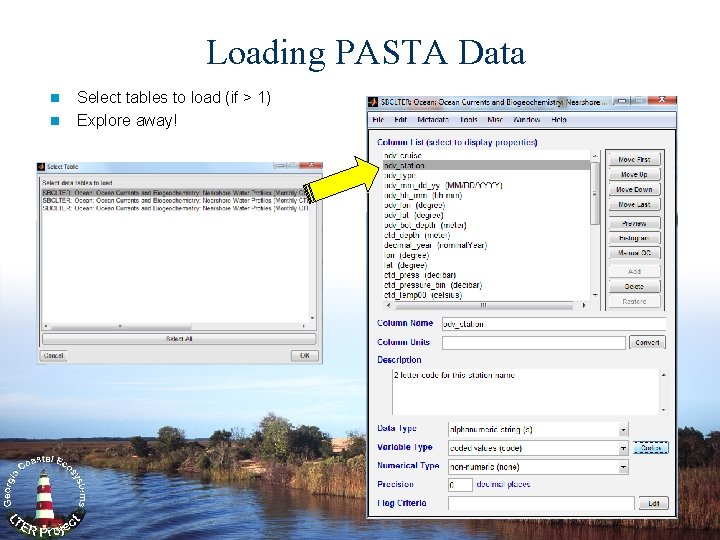Click Cancel in the Select Table dialog
Viewport: 720px width, 540px height.
click(x=54, y=355)
